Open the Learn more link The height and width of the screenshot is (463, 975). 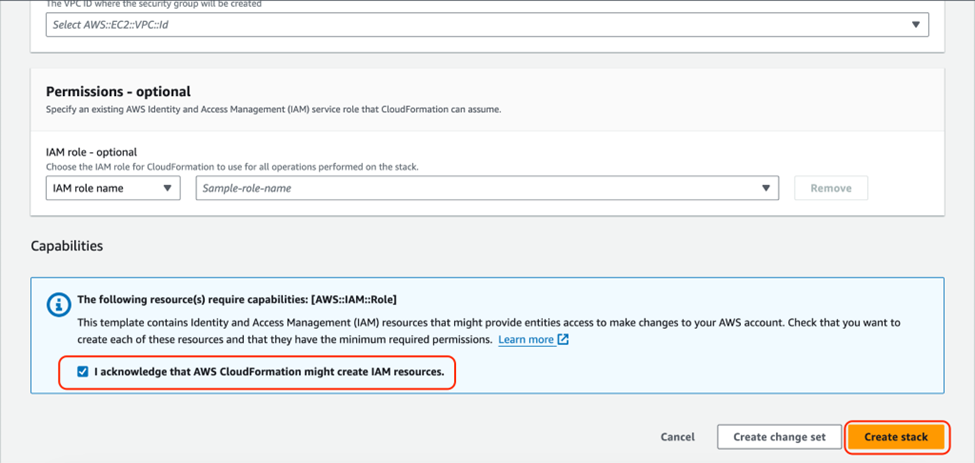click(526, 340)
